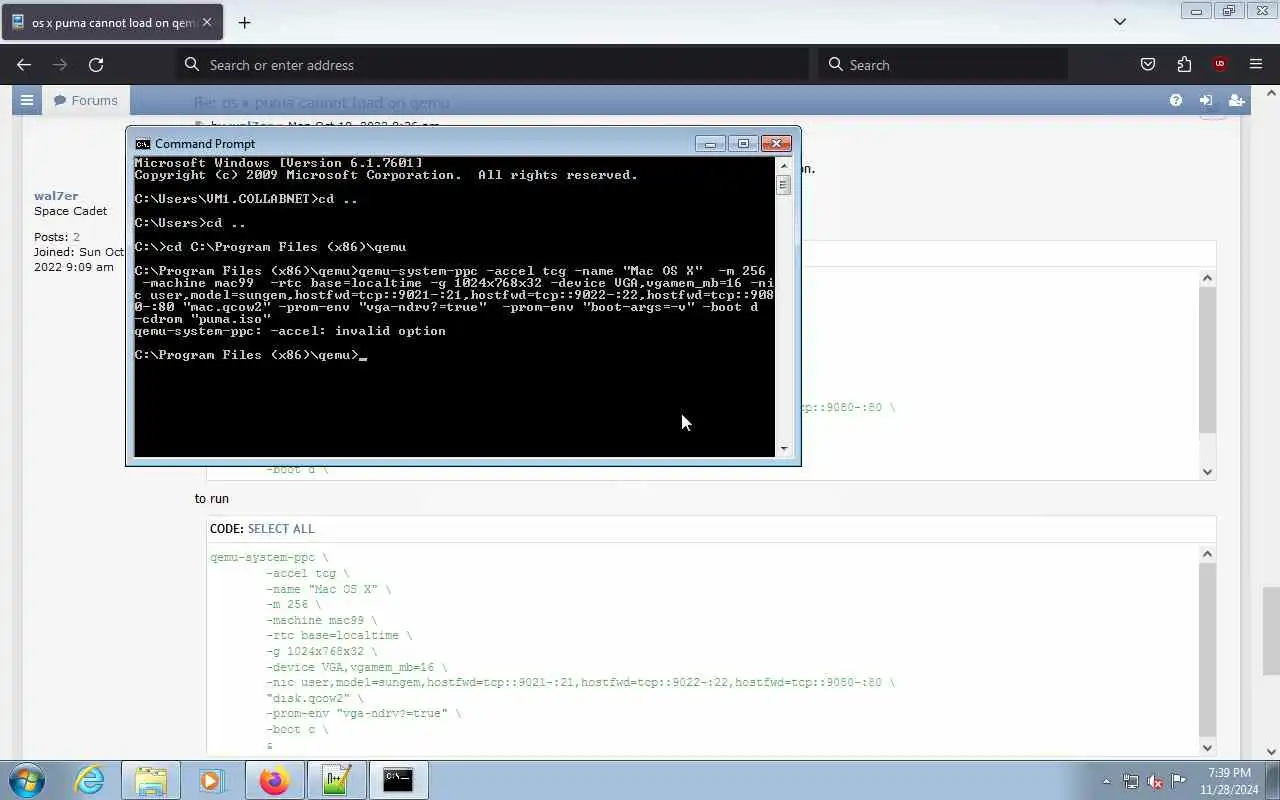Focus the Search or enter address bar

493,64
